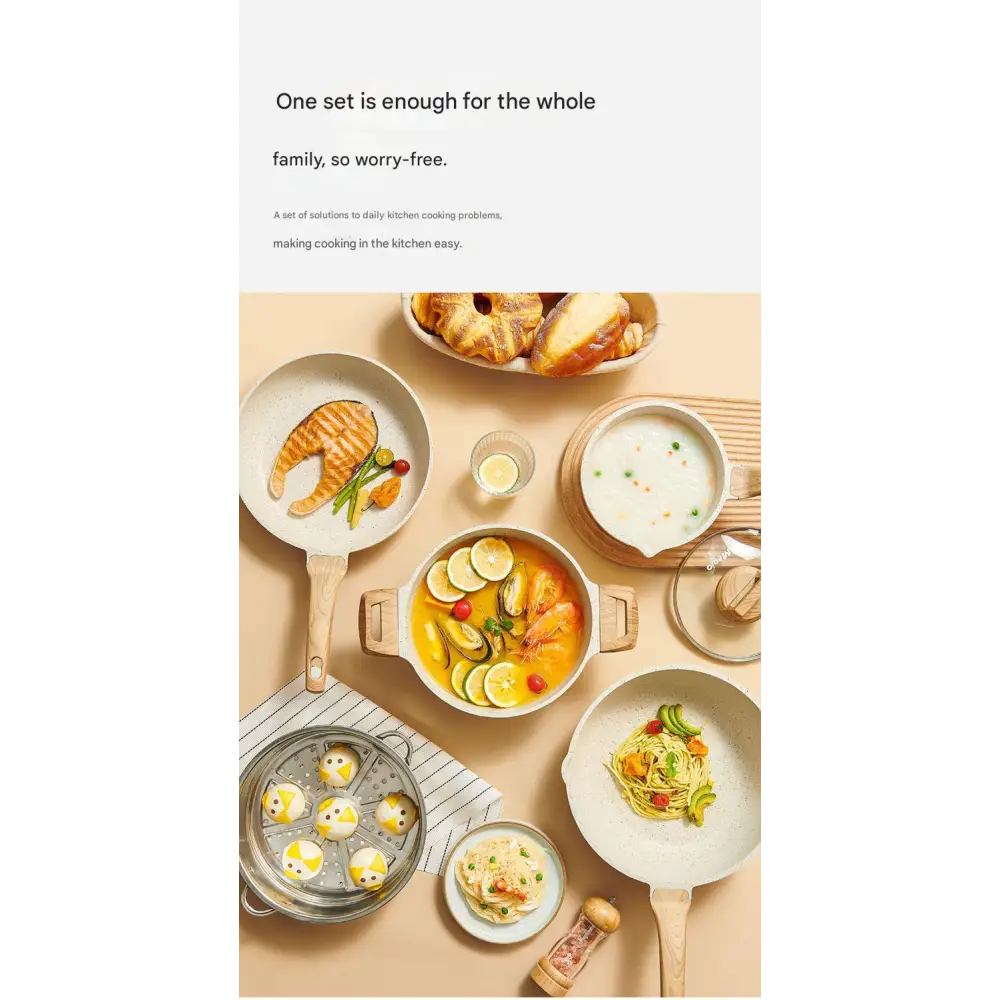The width and height of the screenshot is (1000, 1000).
Task: Click the small plate of creamy noodles
Action: point(504,881)
